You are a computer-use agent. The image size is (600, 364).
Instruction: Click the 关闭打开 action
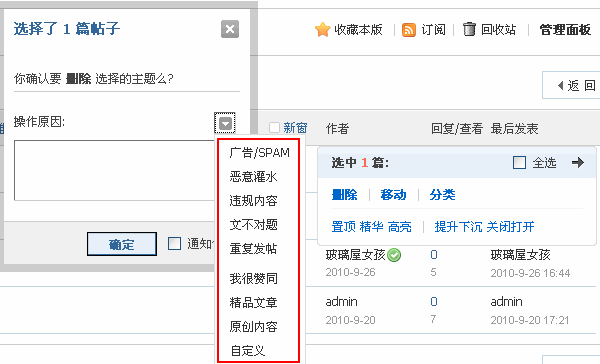point(510,227)
